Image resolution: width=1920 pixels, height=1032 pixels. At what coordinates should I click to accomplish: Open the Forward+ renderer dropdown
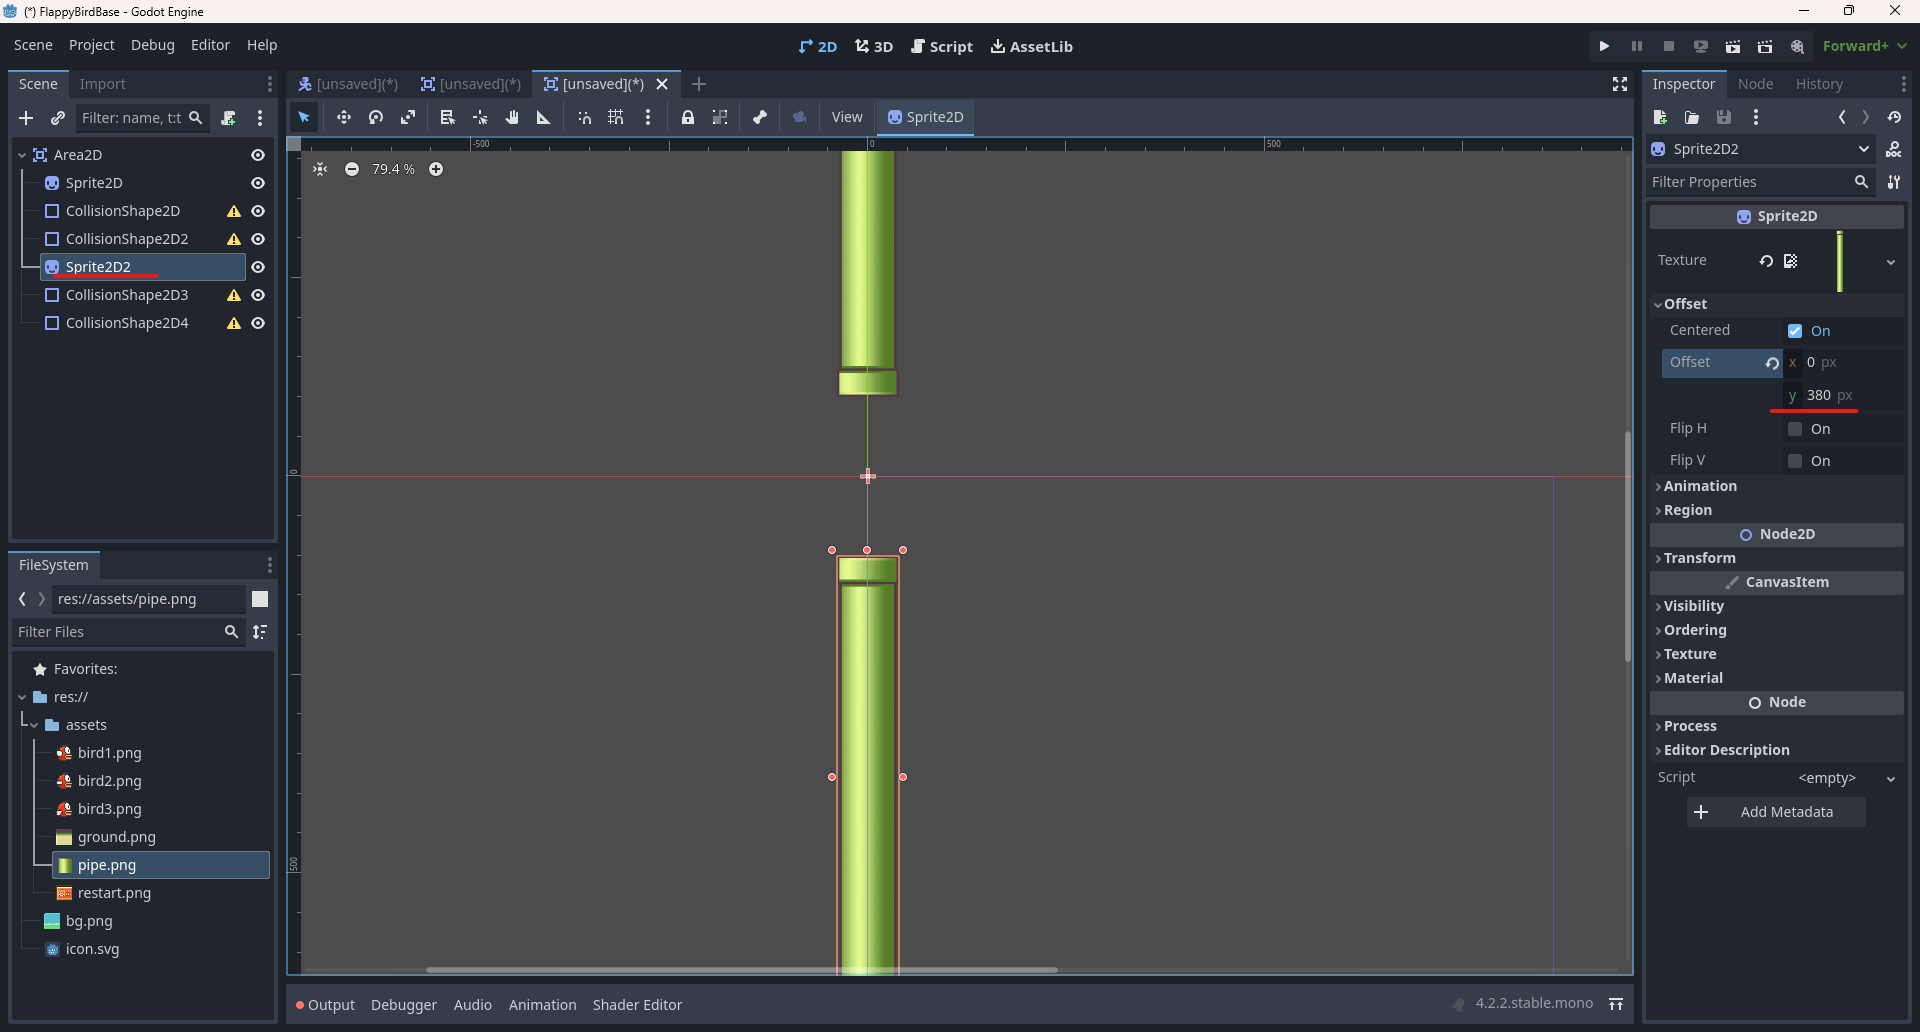tap(1864, 46)
